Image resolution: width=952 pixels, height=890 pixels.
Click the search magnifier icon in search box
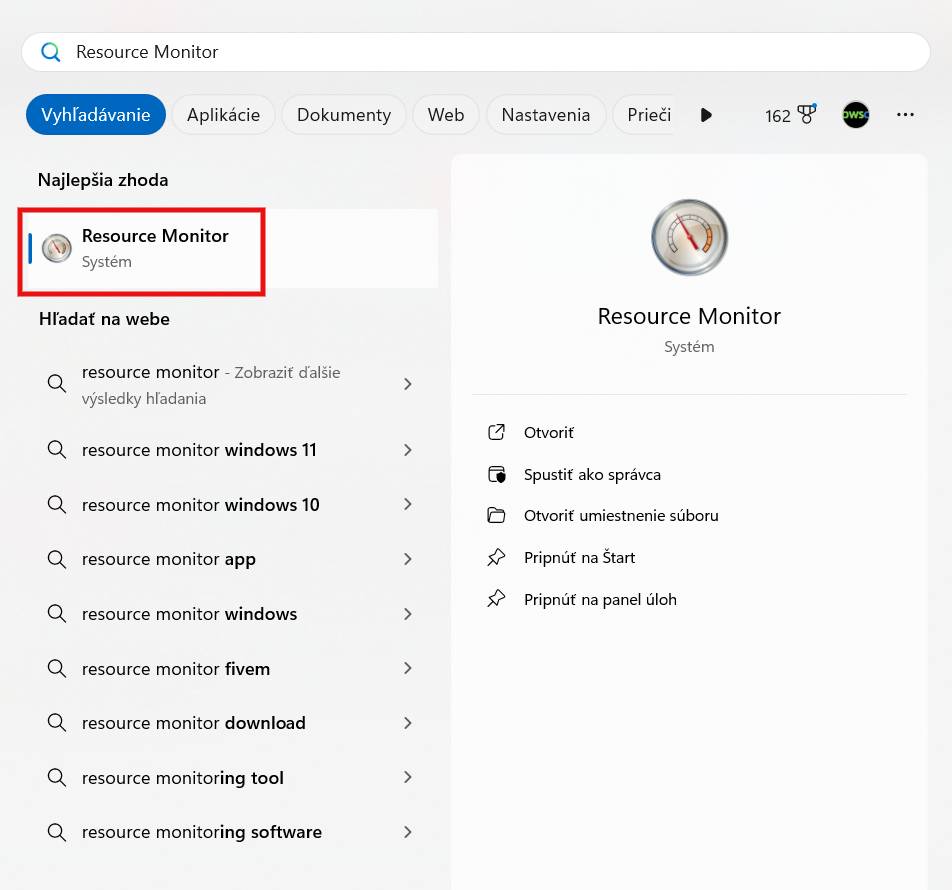coord(50,52)
